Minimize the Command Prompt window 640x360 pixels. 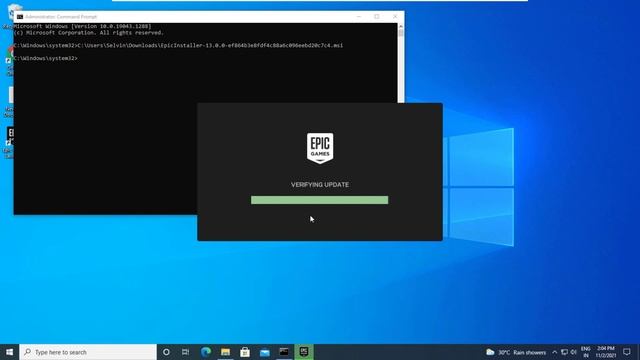point(359,17)
